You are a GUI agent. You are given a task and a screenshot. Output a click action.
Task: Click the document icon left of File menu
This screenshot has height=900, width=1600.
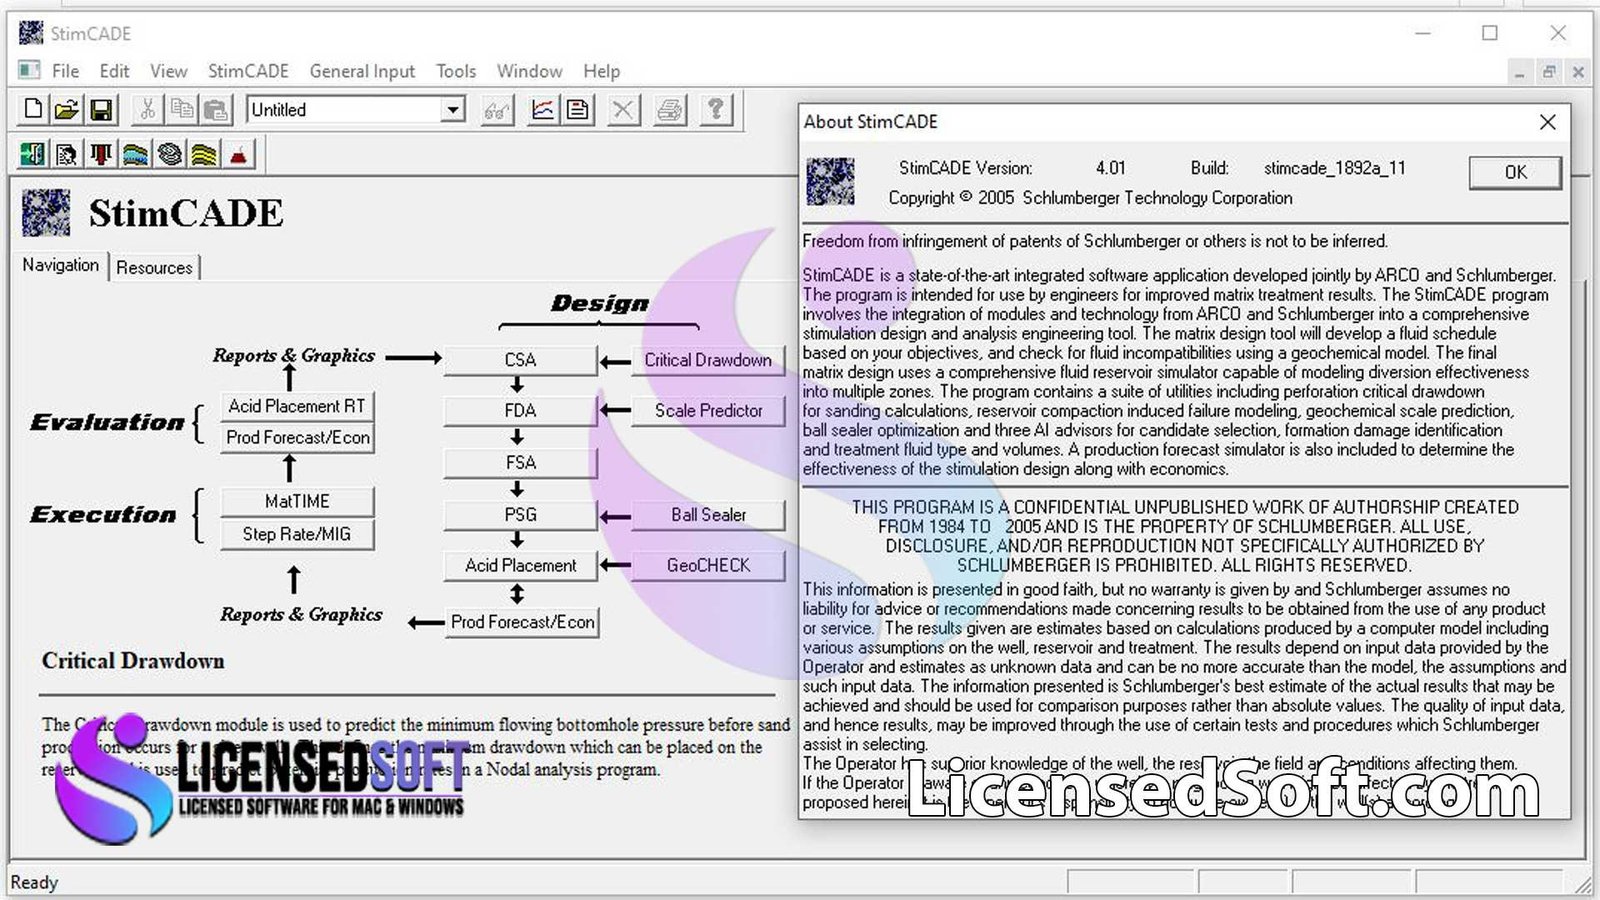point(29,70)
